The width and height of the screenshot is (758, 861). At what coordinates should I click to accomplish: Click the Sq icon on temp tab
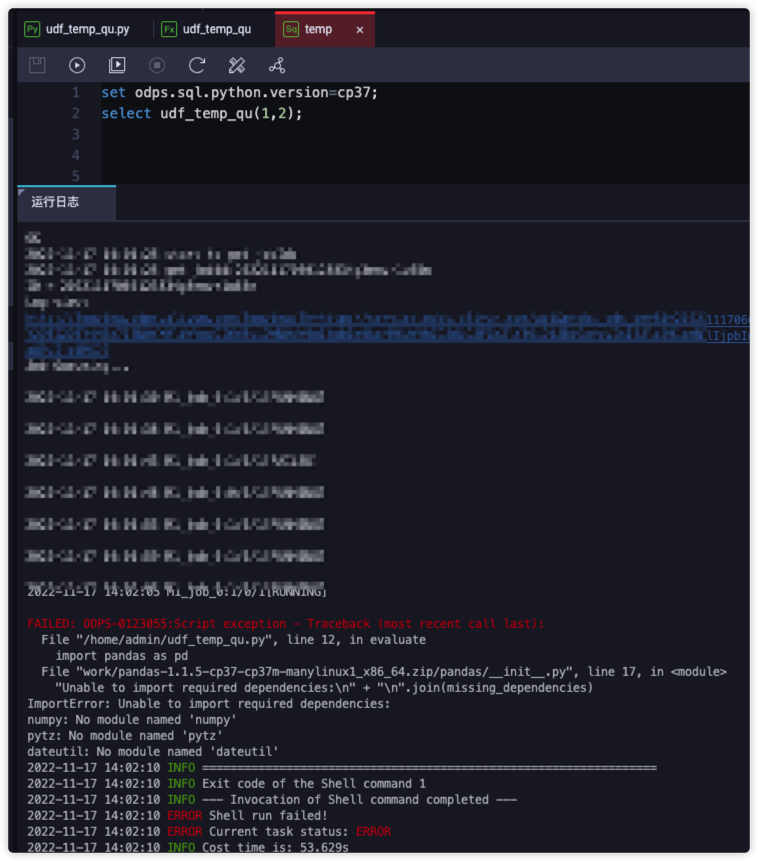click(x=291, y=29)
